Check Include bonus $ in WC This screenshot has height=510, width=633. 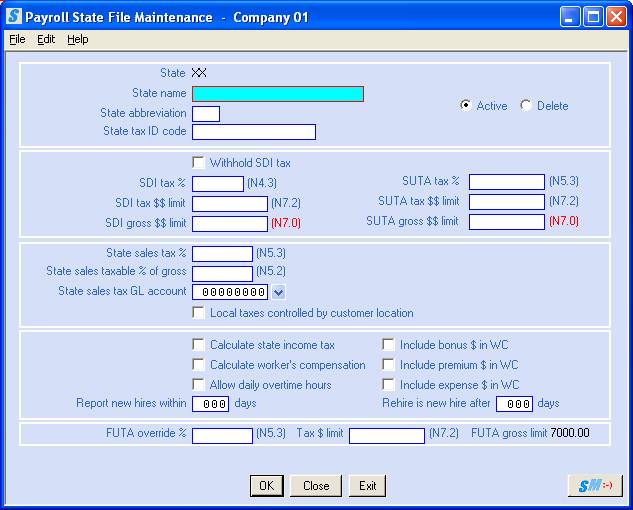click(x=388, y=344)
